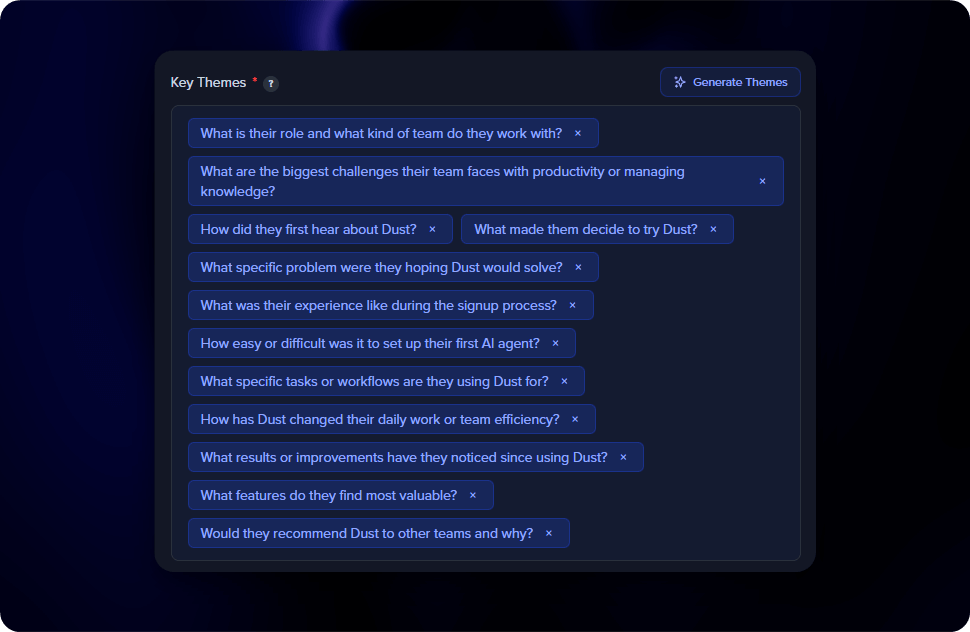The image size is (970, 632).
Task: Delete 'specific problem' theme with its x
Action: (578, 267)
